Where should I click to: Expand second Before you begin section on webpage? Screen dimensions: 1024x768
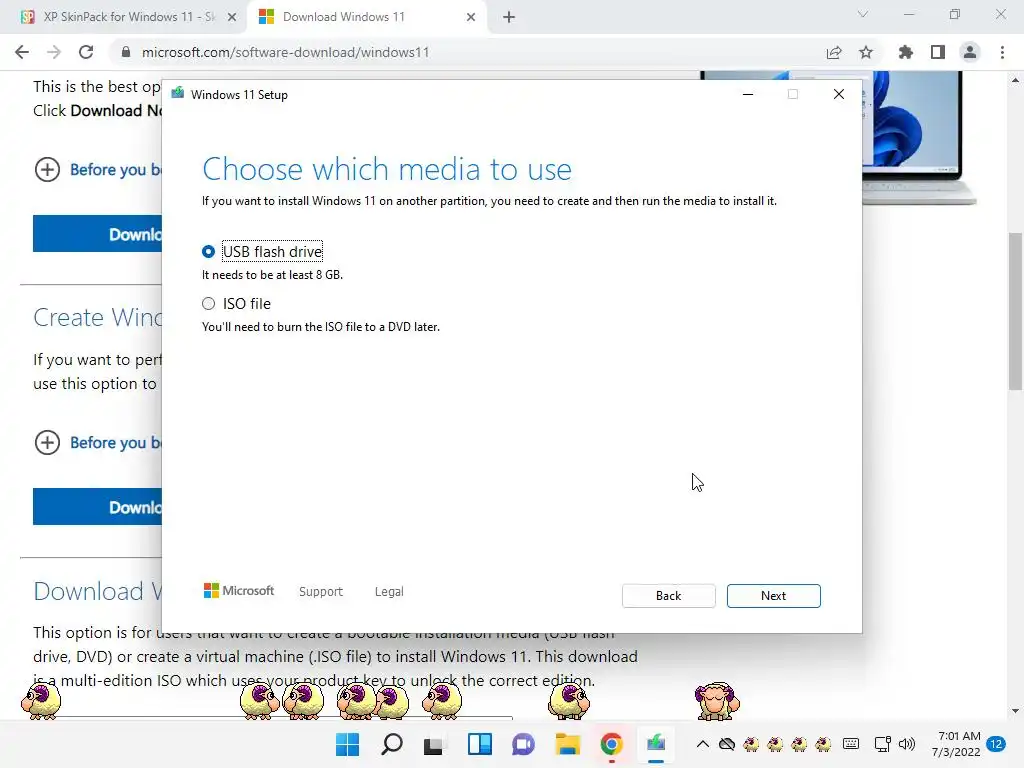[x=47, y=443]
